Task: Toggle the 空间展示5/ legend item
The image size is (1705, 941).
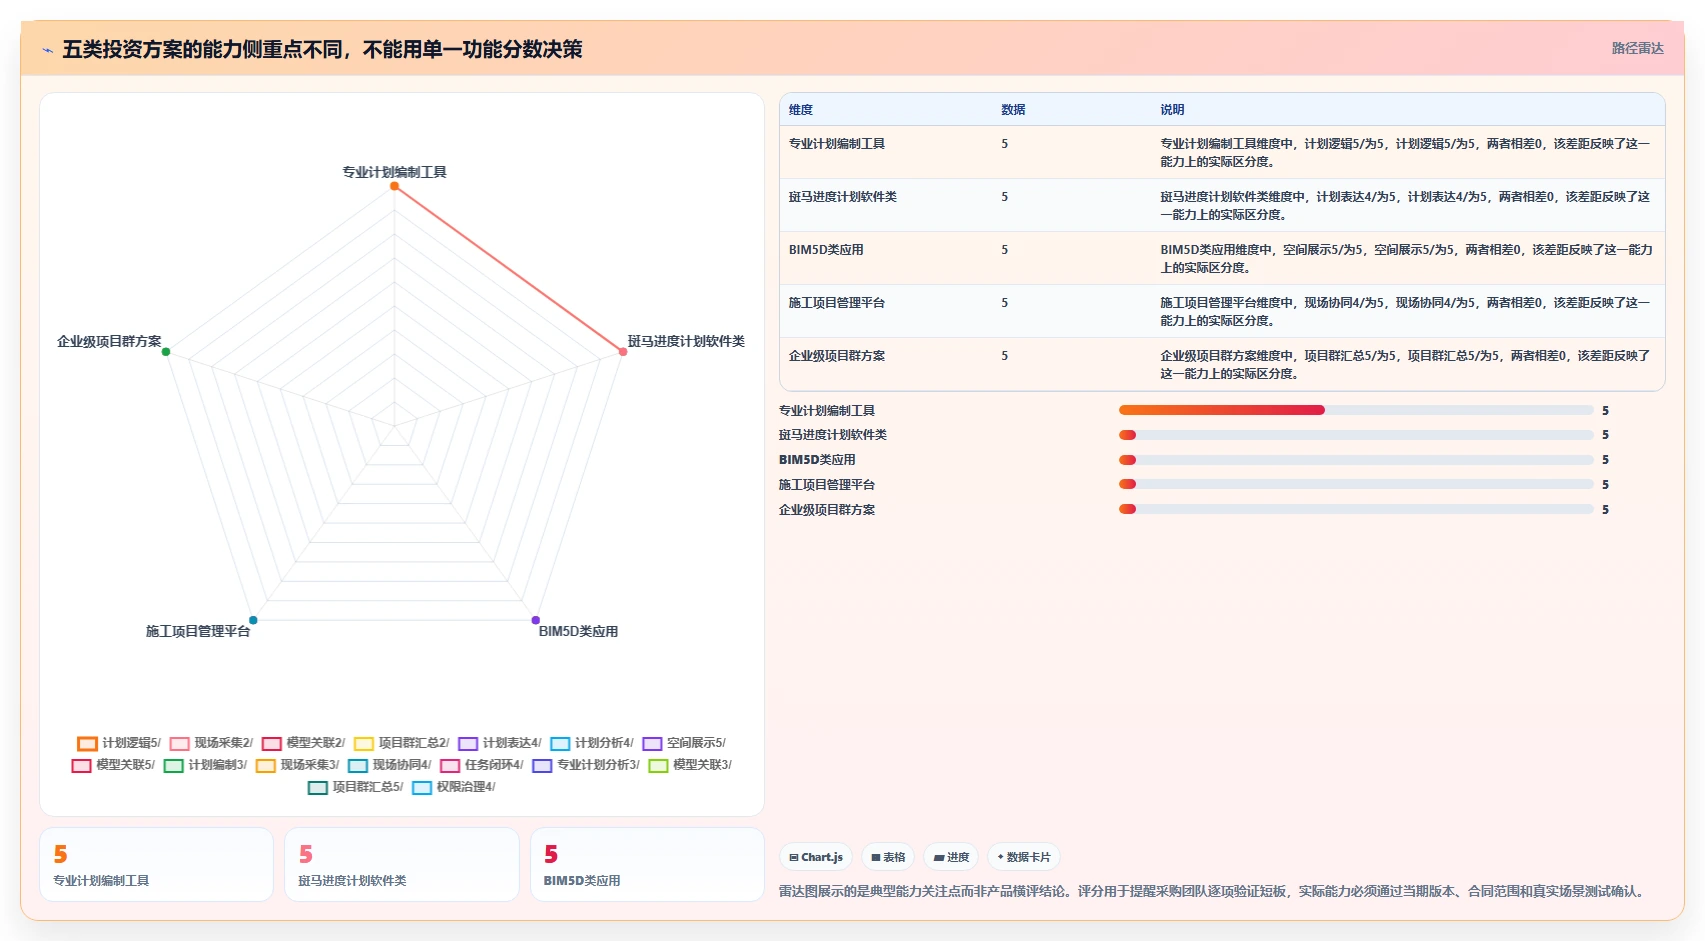Action: [x=684, y=743]
